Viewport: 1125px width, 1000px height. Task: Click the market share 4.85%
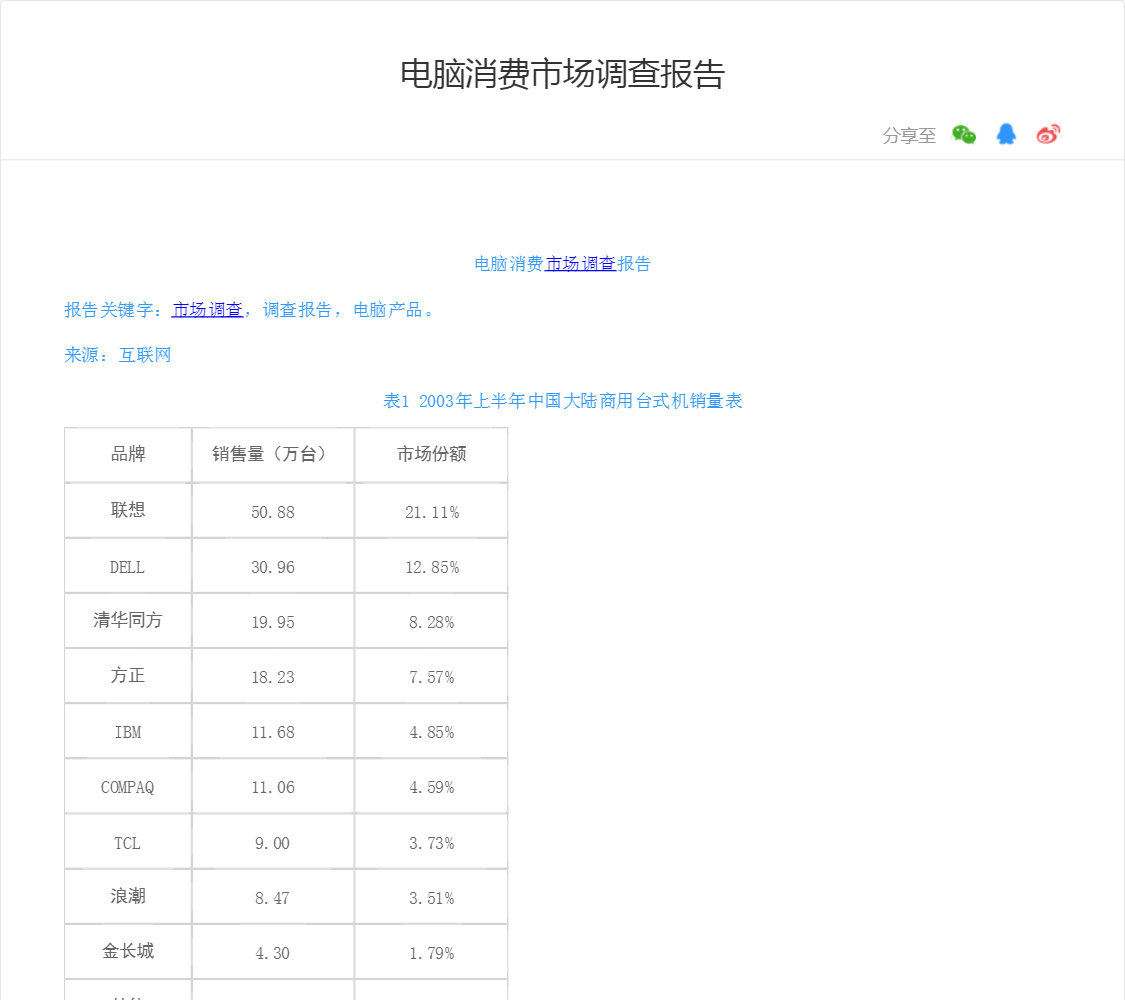tap(432, 732)
